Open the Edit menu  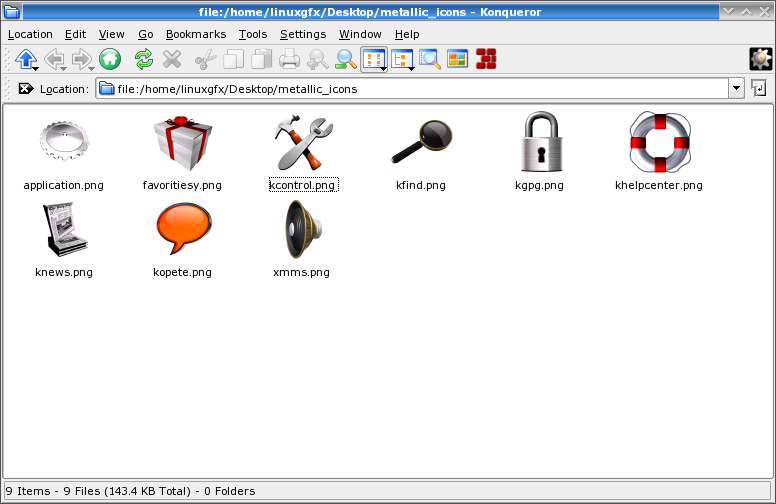pyautogui.click(x=75, y=34)
